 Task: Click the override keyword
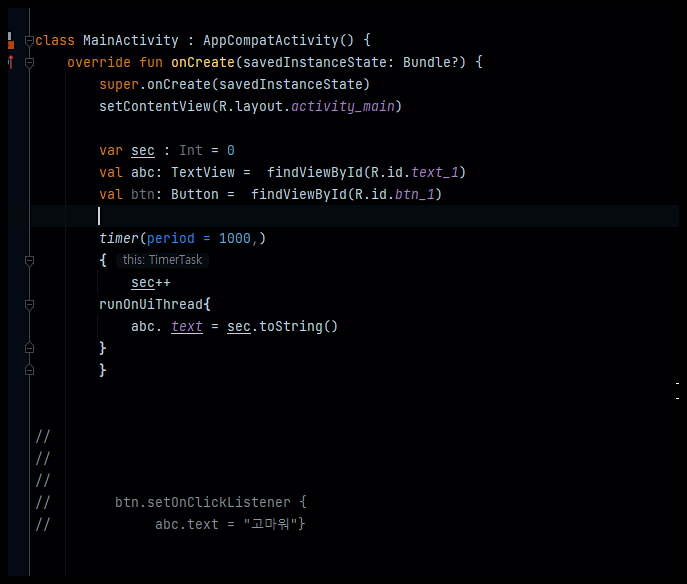tap(99, 62)
